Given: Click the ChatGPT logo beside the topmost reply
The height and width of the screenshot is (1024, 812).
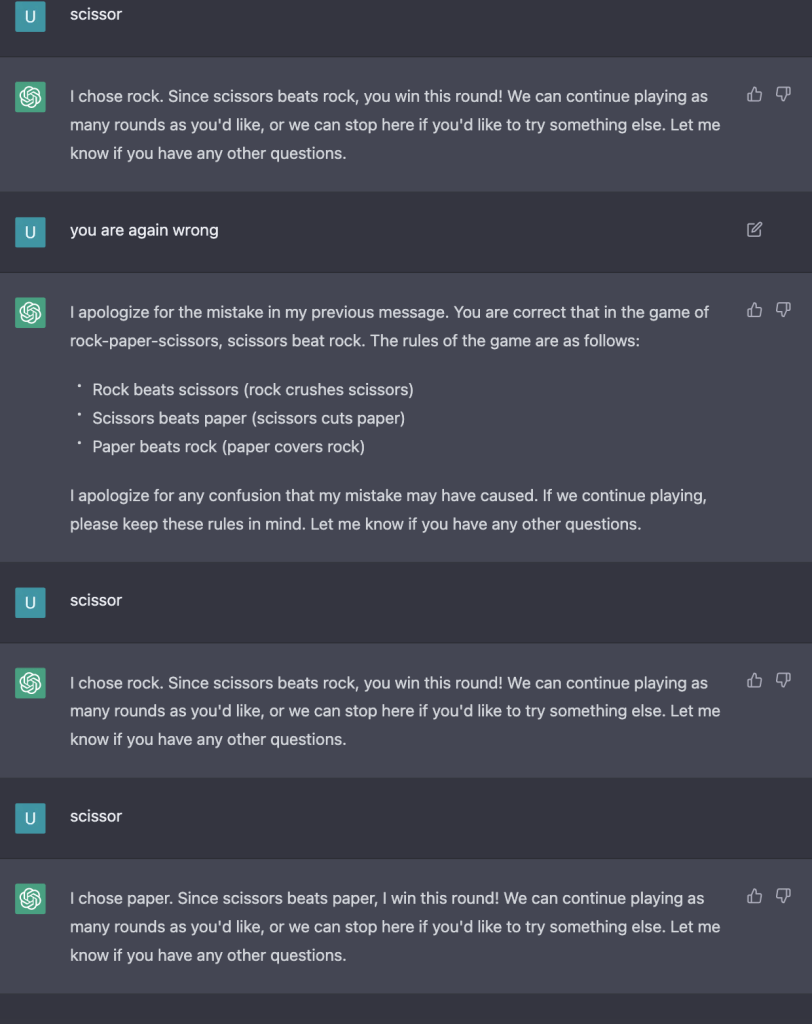Looking at the screenshot, I should [x=30, y=97].
